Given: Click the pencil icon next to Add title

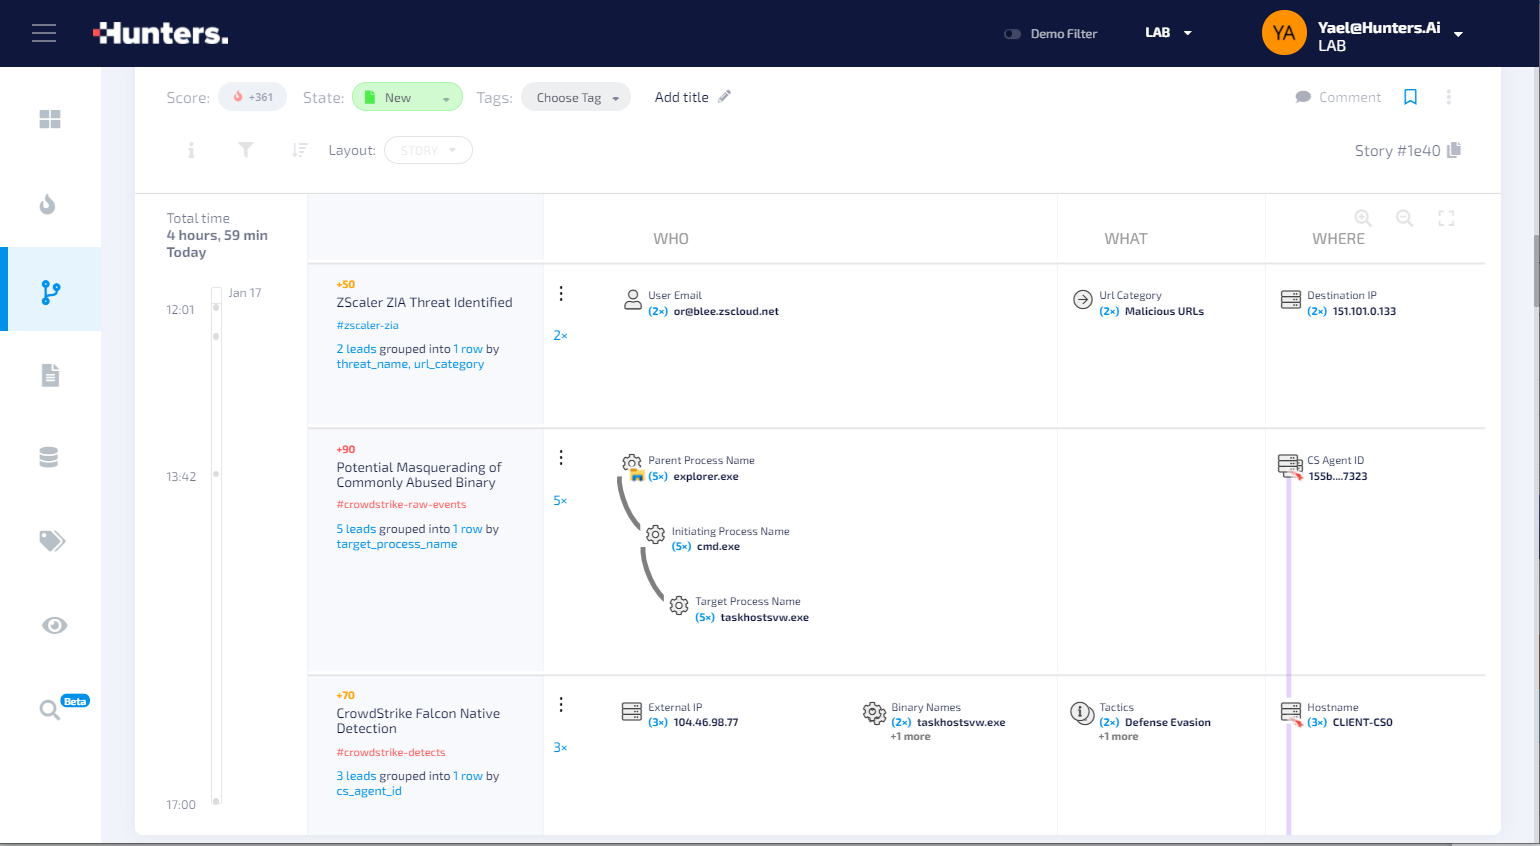Looking at the screenshot, I should point(725,96).
